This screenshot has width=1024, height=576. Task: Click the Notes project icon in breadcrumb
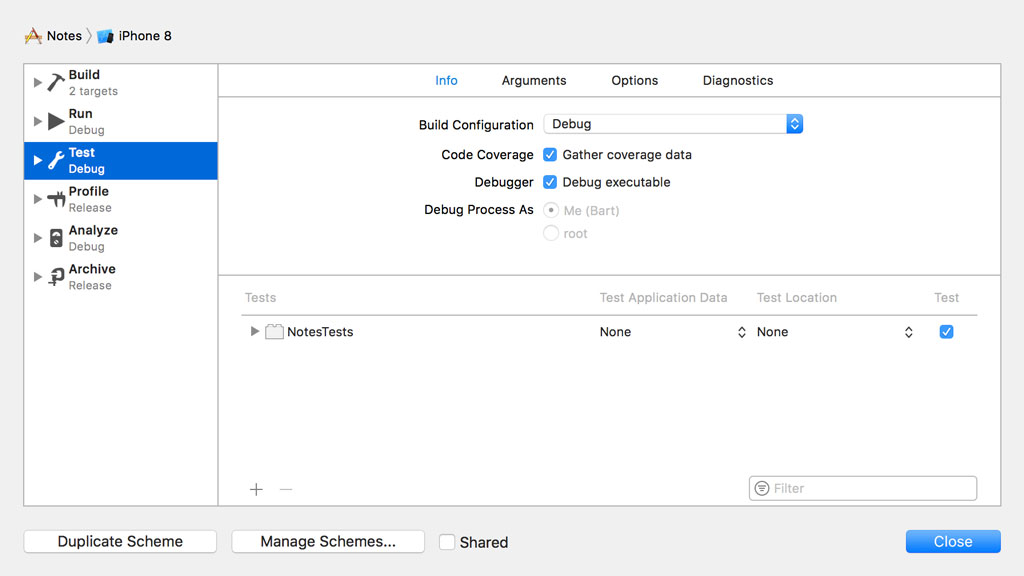(x=32, y=35)
